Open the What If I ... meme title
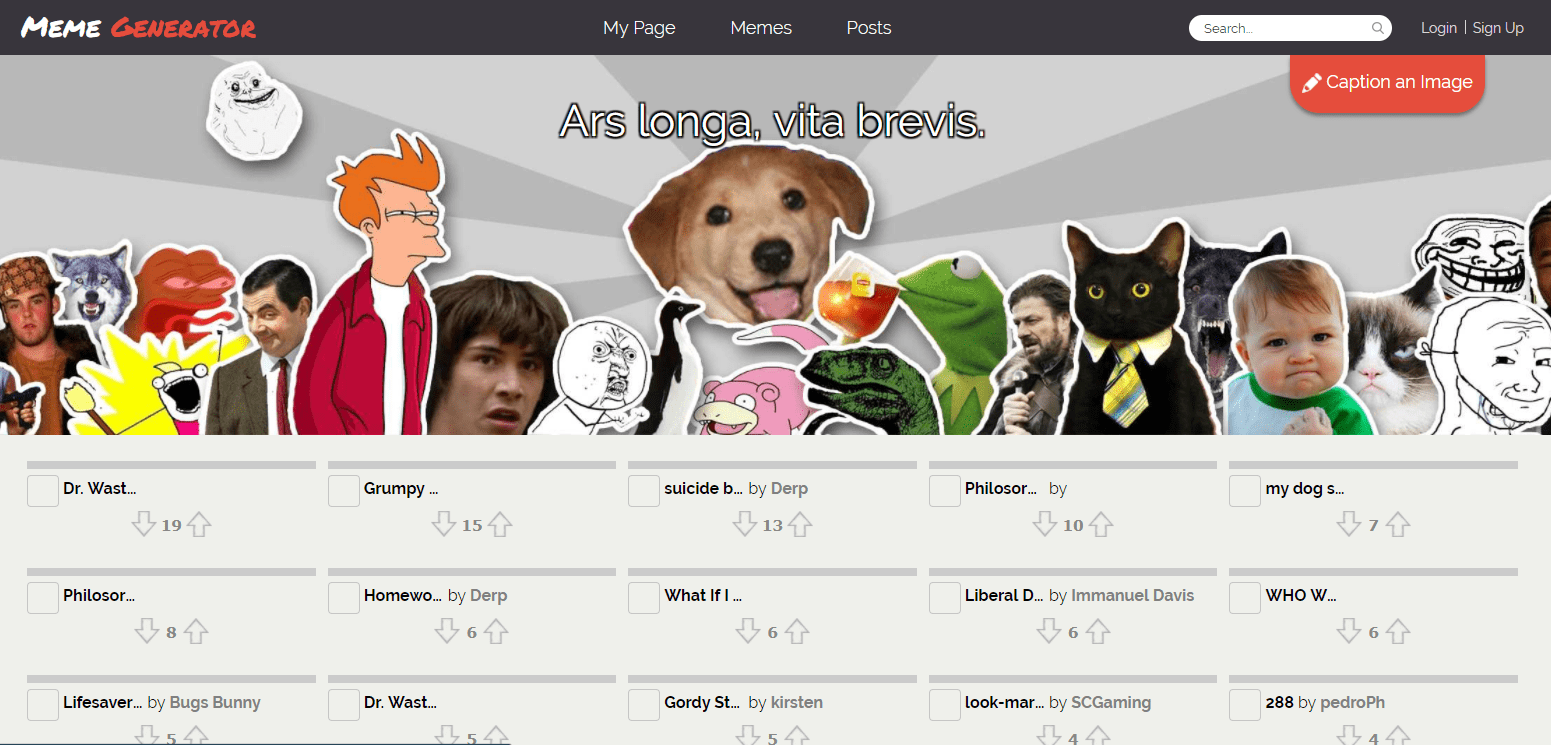Viewport: 1551px width, 745px height. (703, 596)
